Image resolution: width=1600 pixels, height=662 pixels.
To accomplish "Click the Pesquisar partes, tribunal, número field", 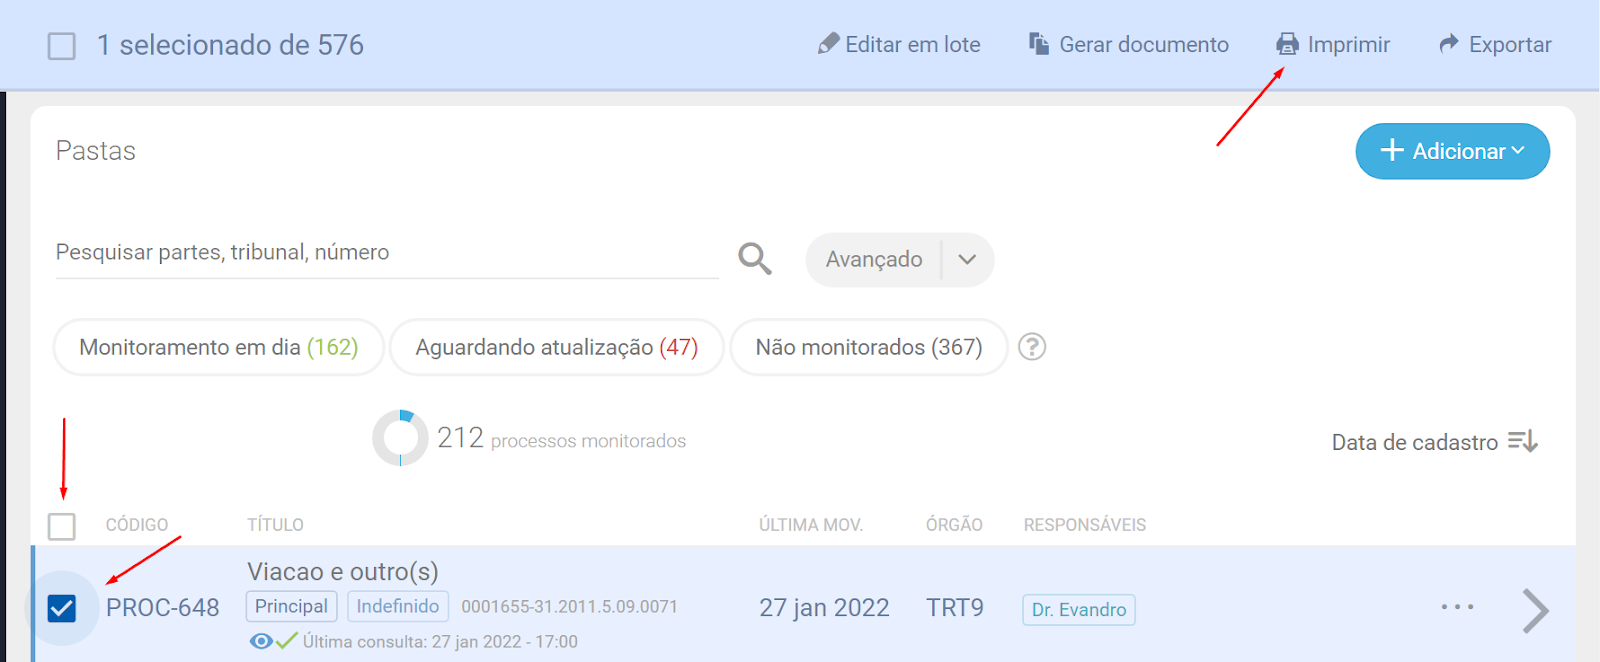I will [386, 253].
